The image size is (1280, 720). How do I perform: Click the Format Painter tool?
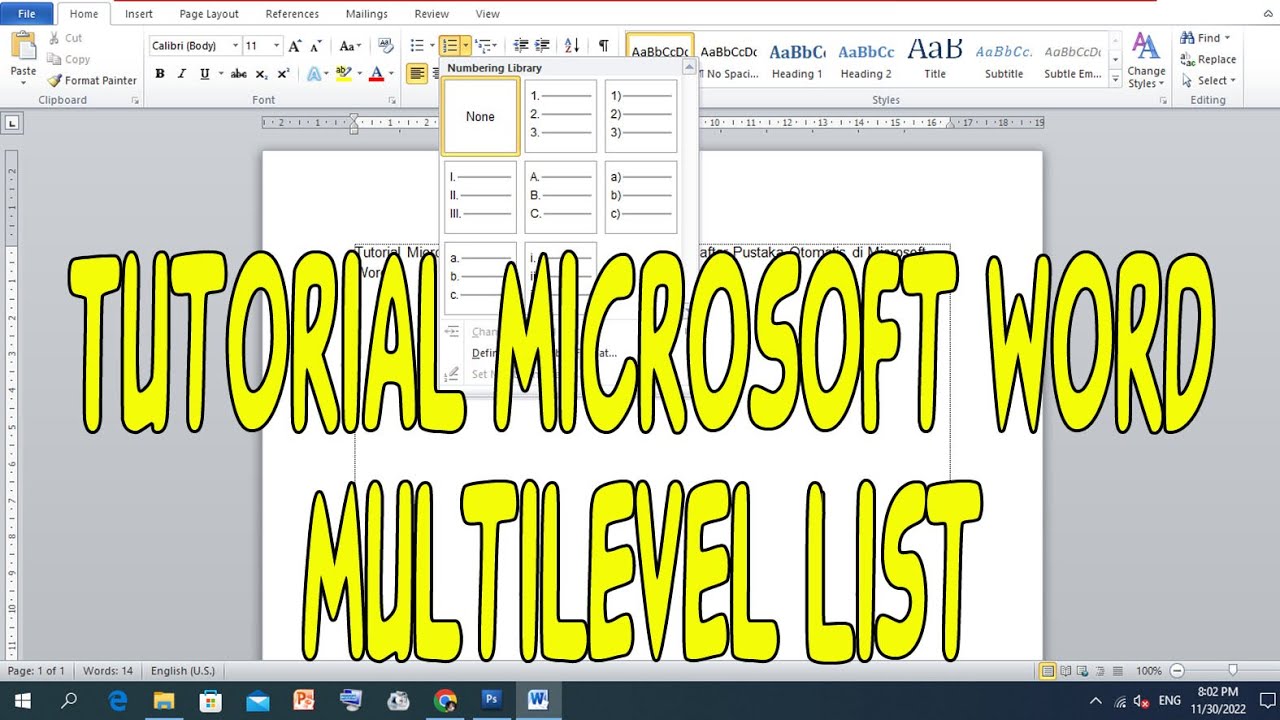tap(92, 80)
